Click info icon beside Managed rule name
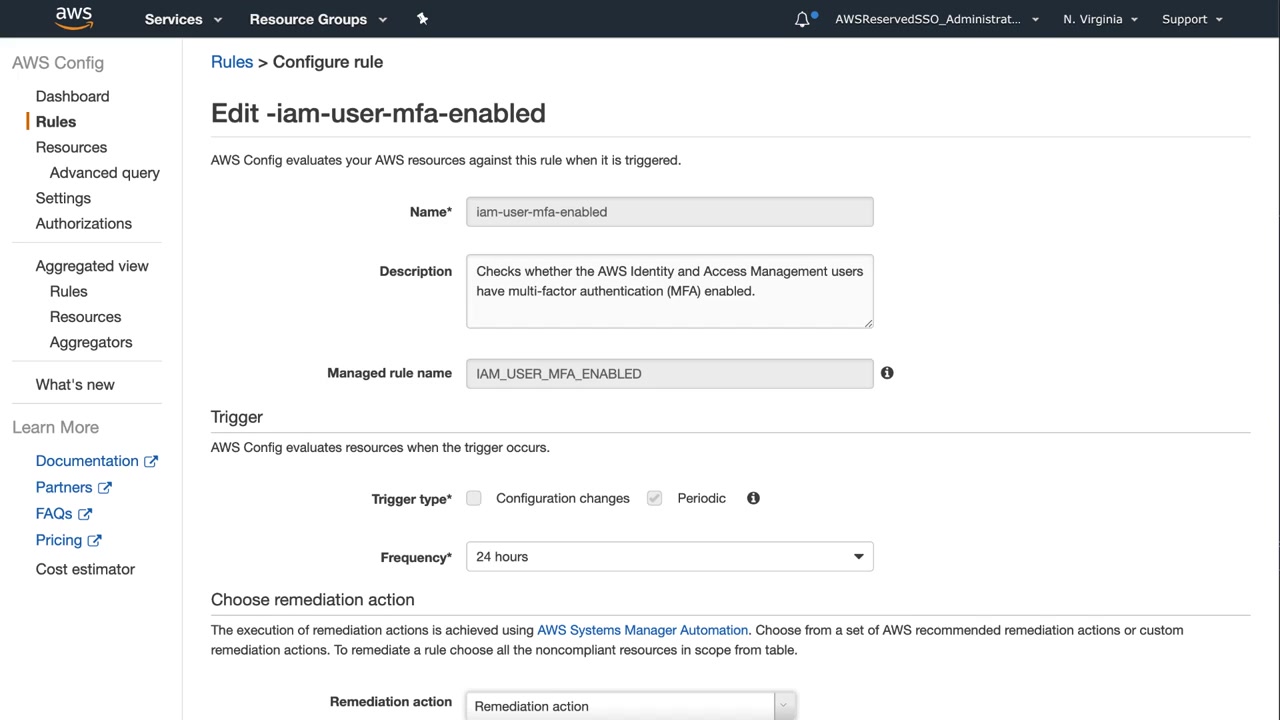 (x=887, y=373)
